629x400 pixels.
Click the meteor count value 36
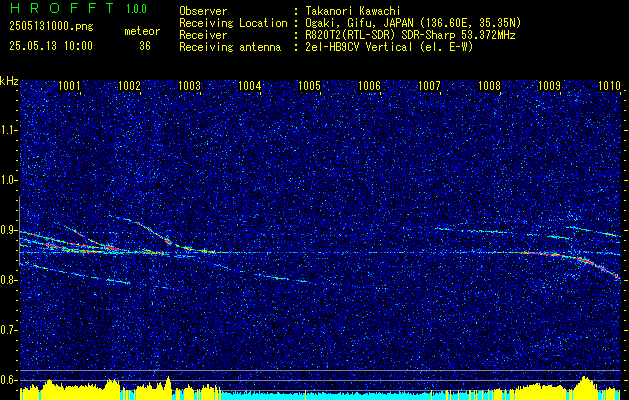point(145,46)
